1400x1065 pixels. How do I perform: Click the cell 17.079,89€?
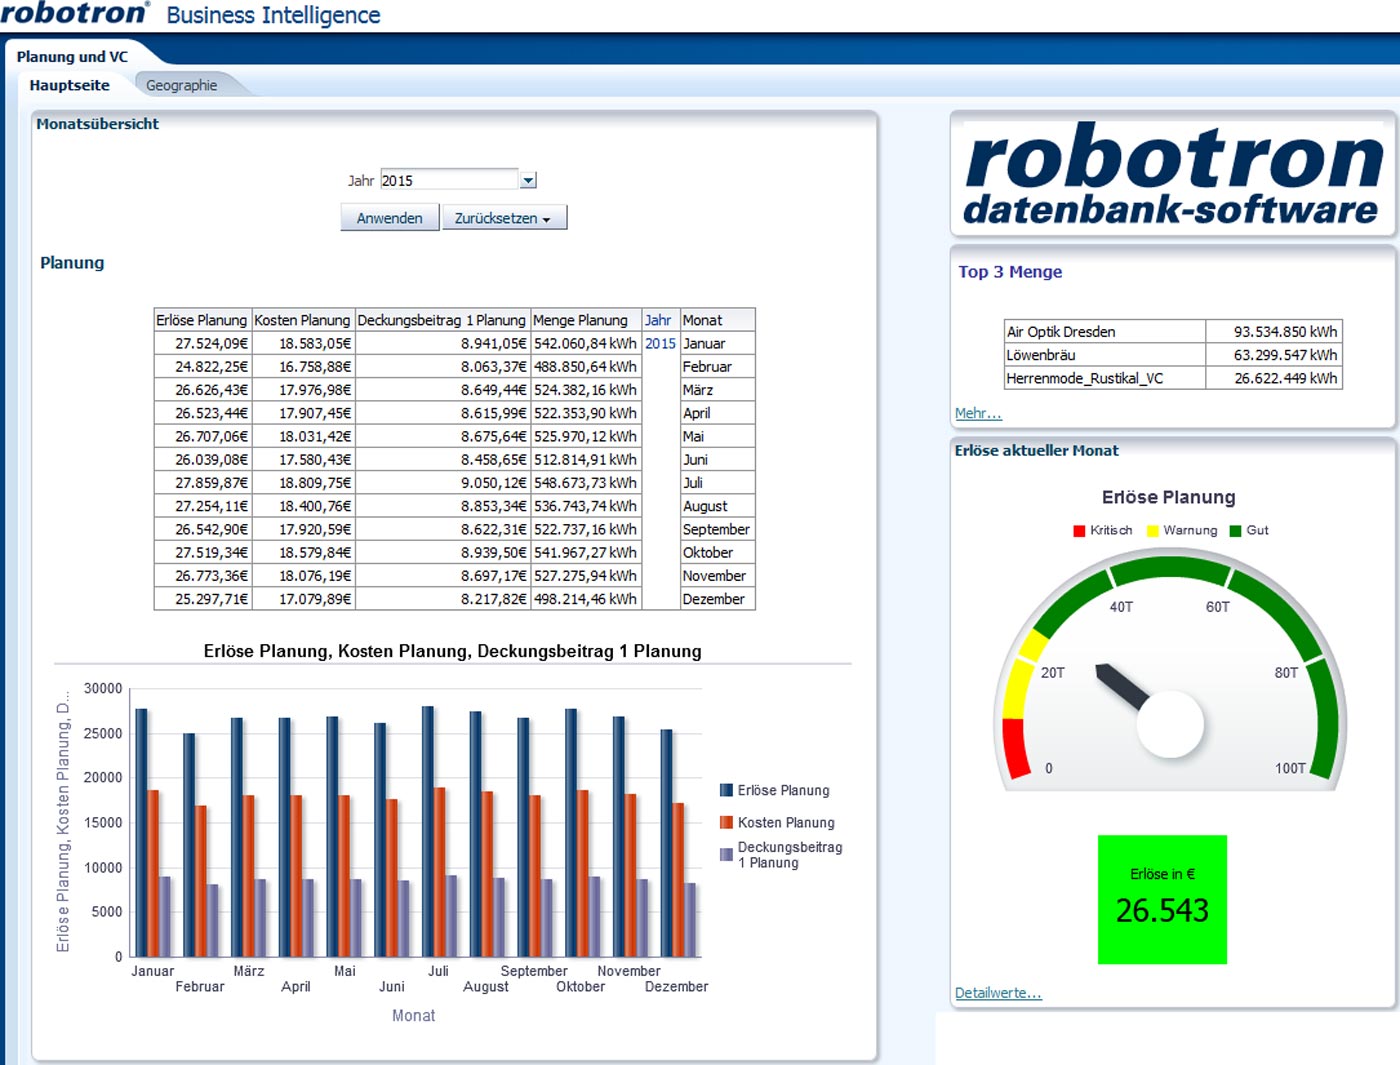pyautogui.click(x=302, y=599)
